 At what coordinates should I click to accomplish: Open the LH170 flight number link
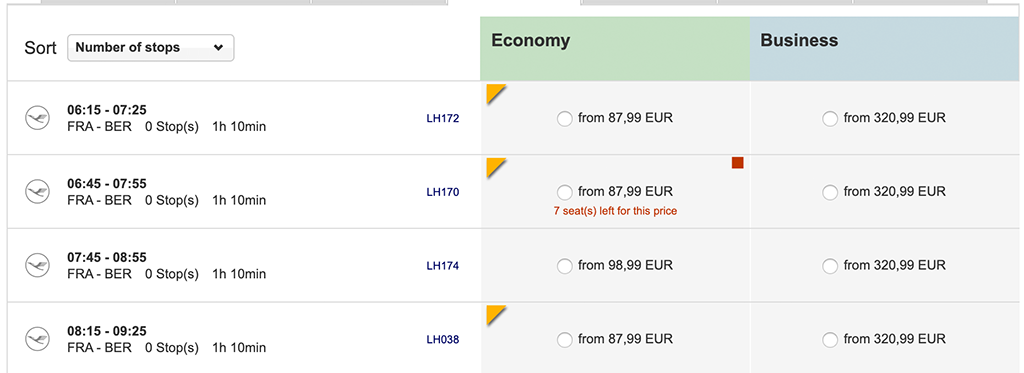click(443, 193)
